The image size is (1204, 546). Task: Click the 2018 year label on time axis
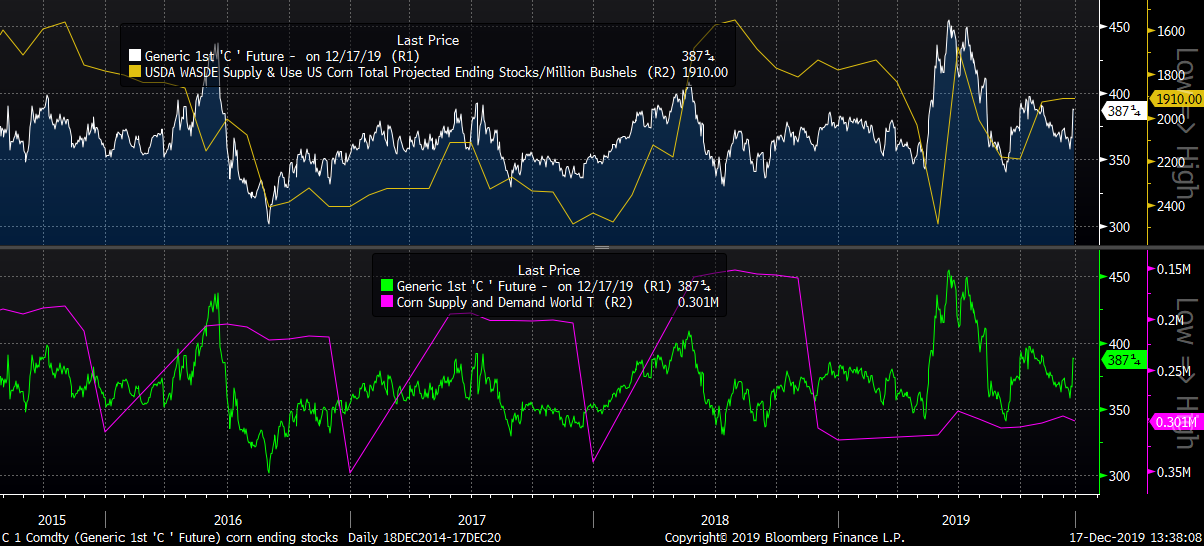pos(714,520)
